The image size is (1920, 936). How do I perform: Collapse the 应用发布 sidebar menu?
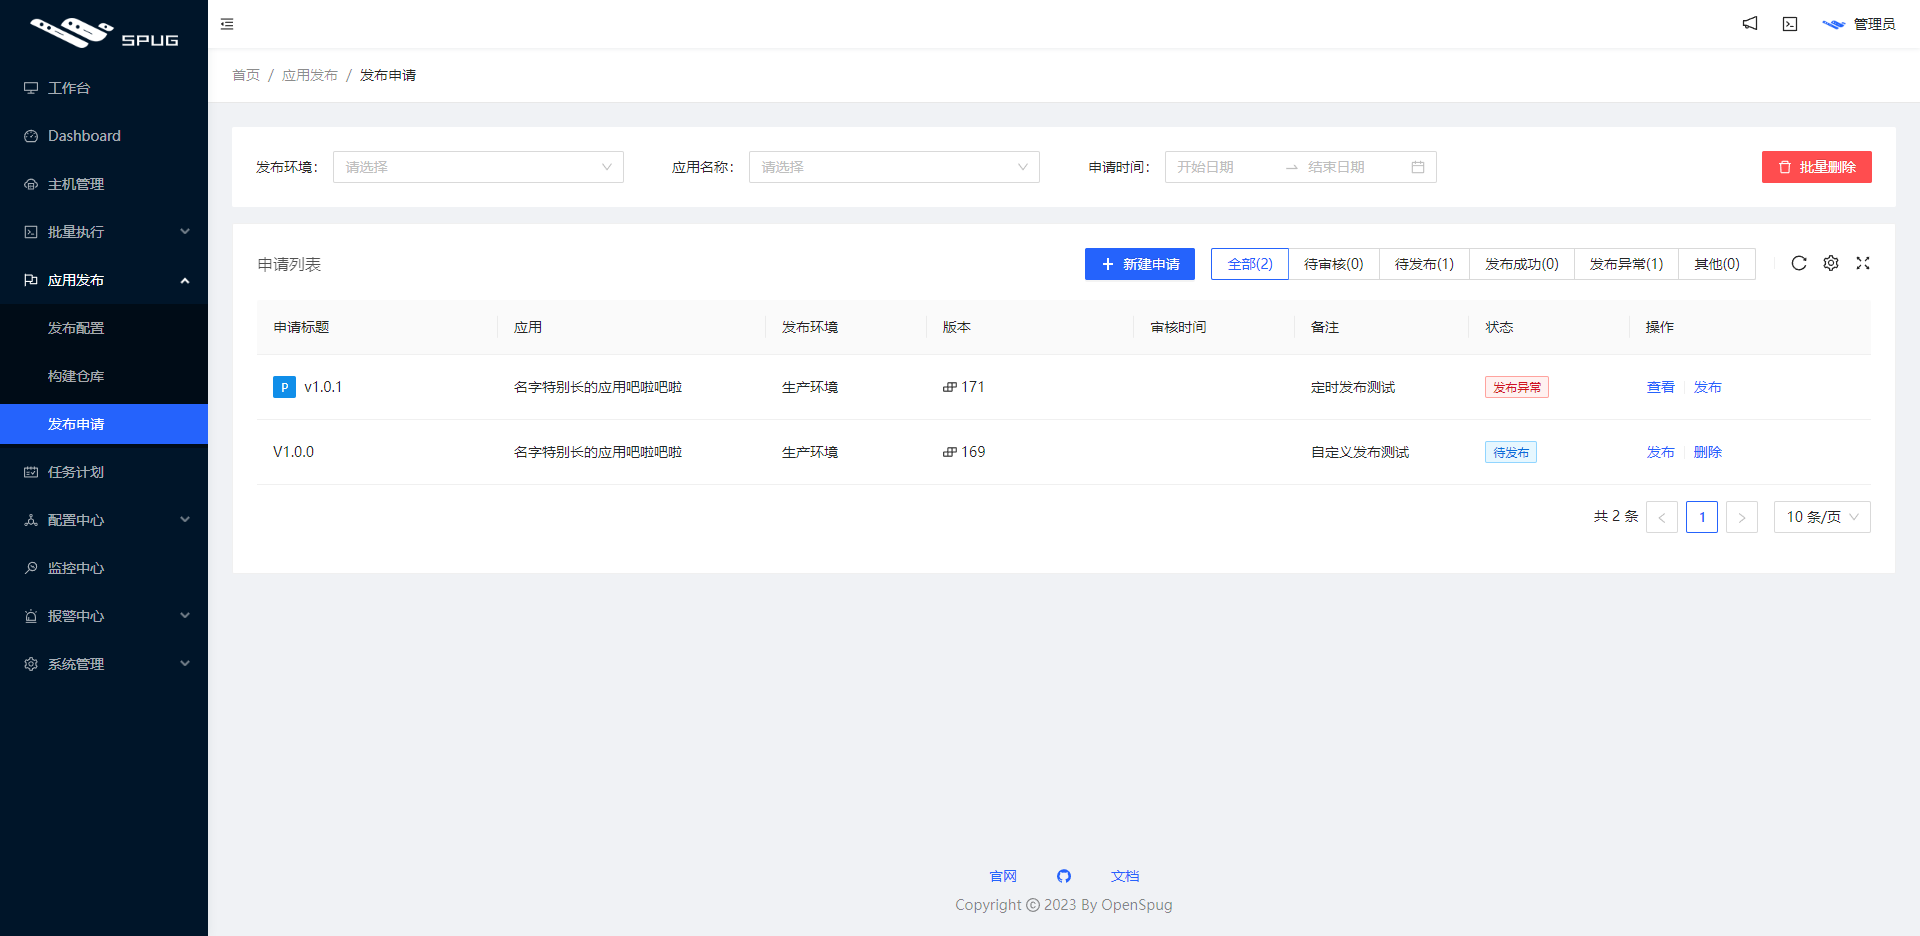click(104, 280)
